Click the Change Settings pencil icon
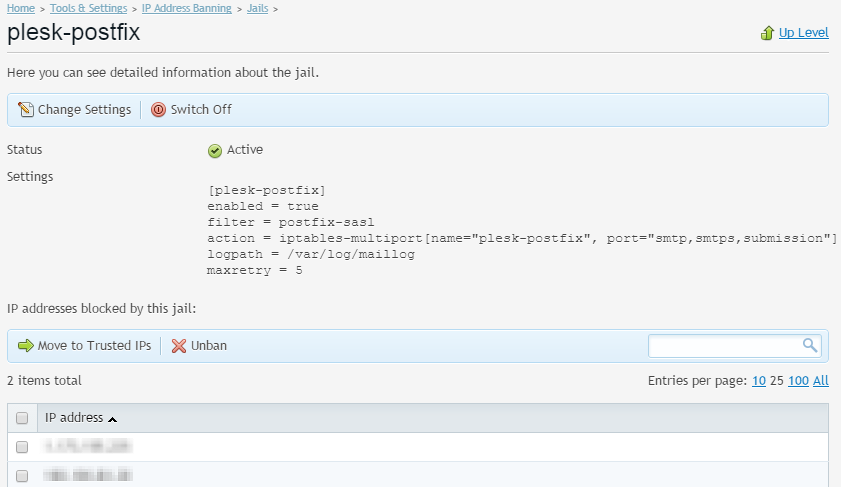Viewport: 841px width, 487px height. point(25,109)
